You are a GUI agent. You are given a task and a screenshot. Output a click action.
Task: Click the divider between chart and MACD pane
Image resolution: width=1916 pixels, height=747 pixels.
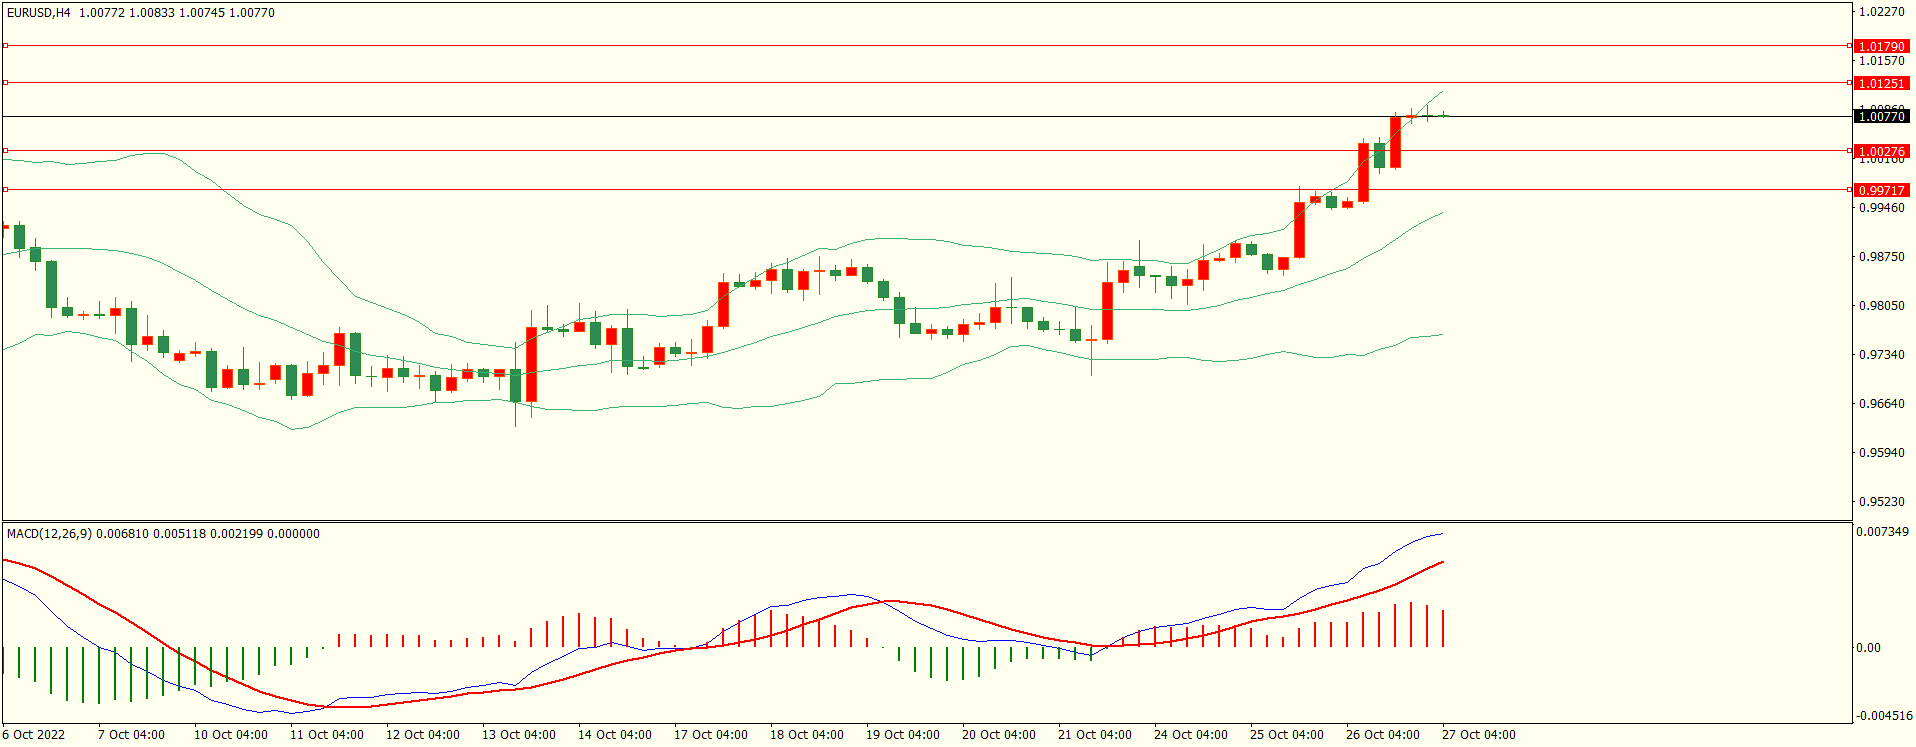[926, 521]
